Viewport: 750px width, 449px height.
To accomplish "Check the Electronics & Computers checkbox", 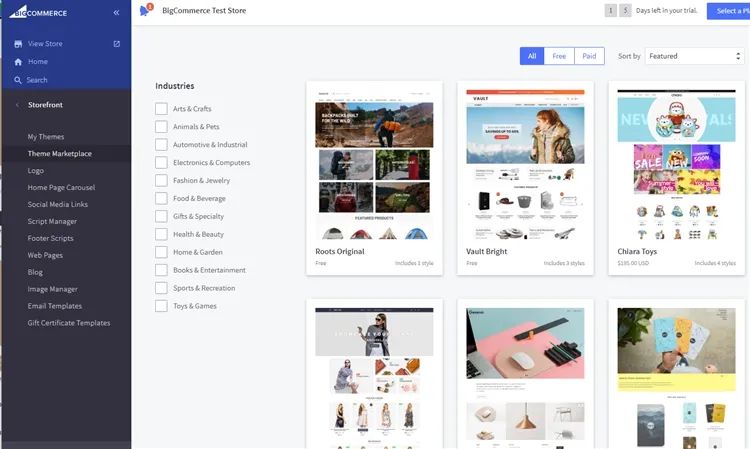I will (x=161, y=163).
